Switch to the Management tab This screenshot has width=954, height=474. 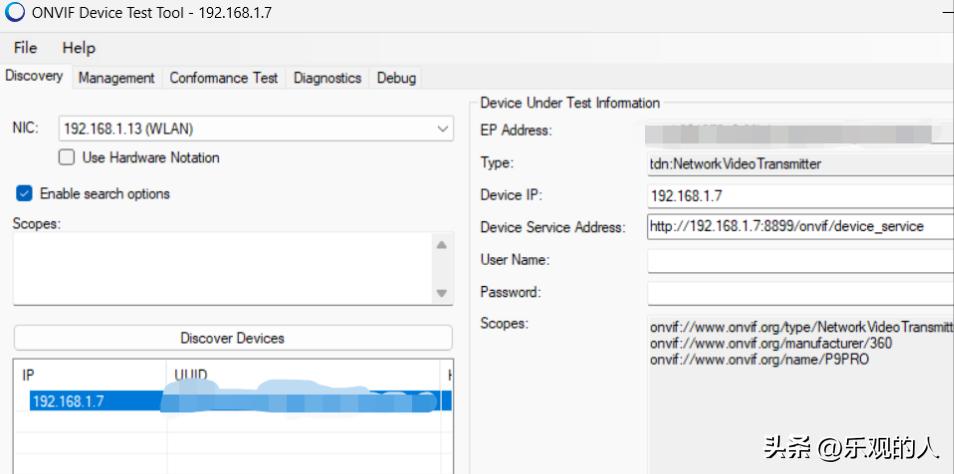tap(116, 78)
